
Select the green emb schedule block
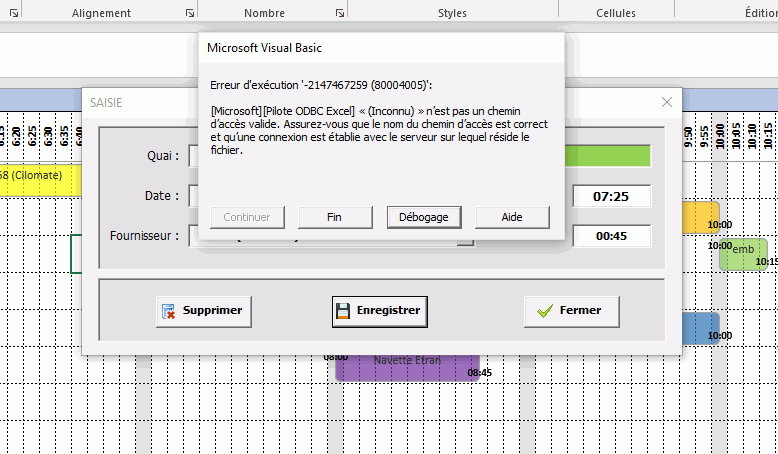[x=743, y=255]
